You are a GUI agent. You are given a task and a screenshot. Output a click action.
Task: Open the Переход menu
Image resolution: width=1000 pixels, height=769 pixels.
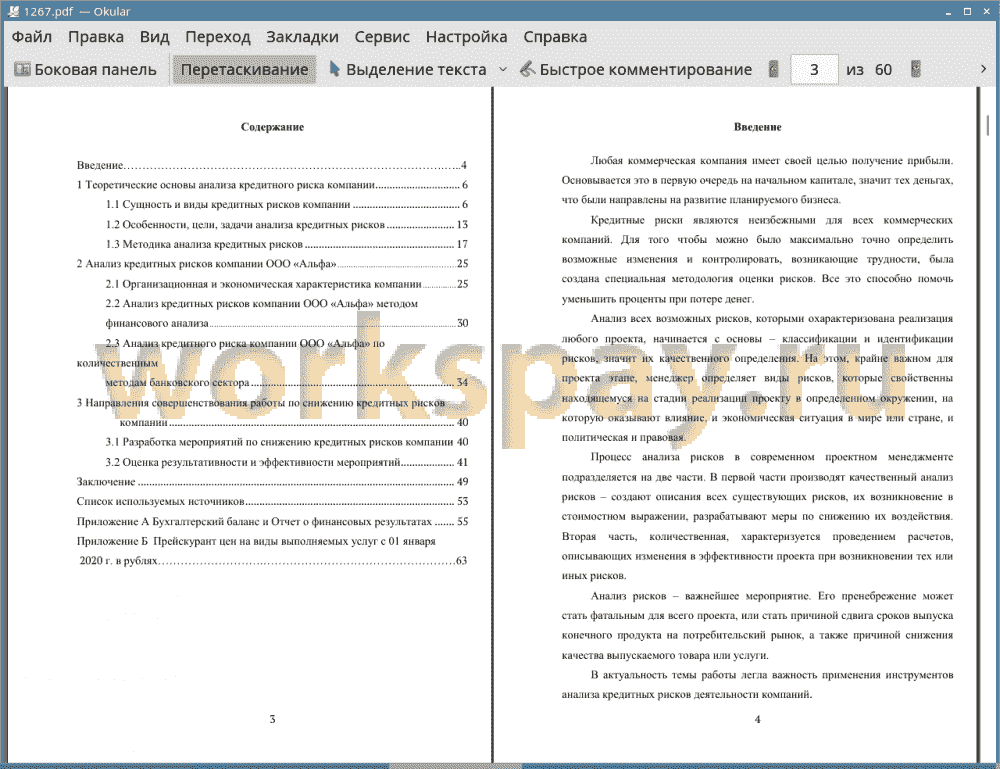click(x=217, y=37)
